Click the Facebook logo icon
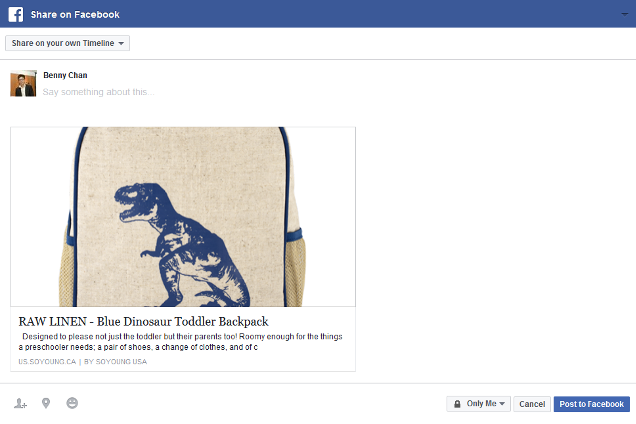The width and height of the screenshot is (636, 424). pyautogui.click(x=16, y=15)
